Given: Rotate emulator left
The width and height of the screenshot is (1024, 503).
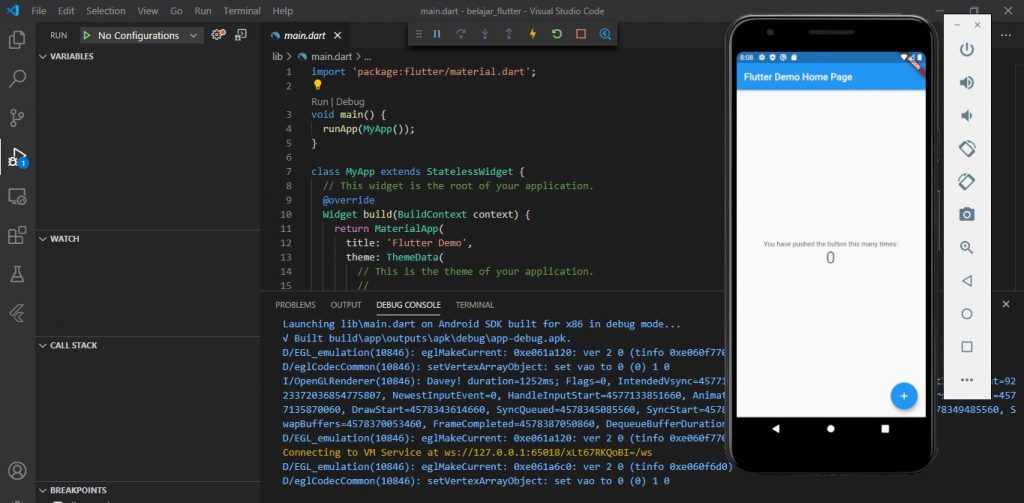Looking at the screenshot, I should (967, 148).
